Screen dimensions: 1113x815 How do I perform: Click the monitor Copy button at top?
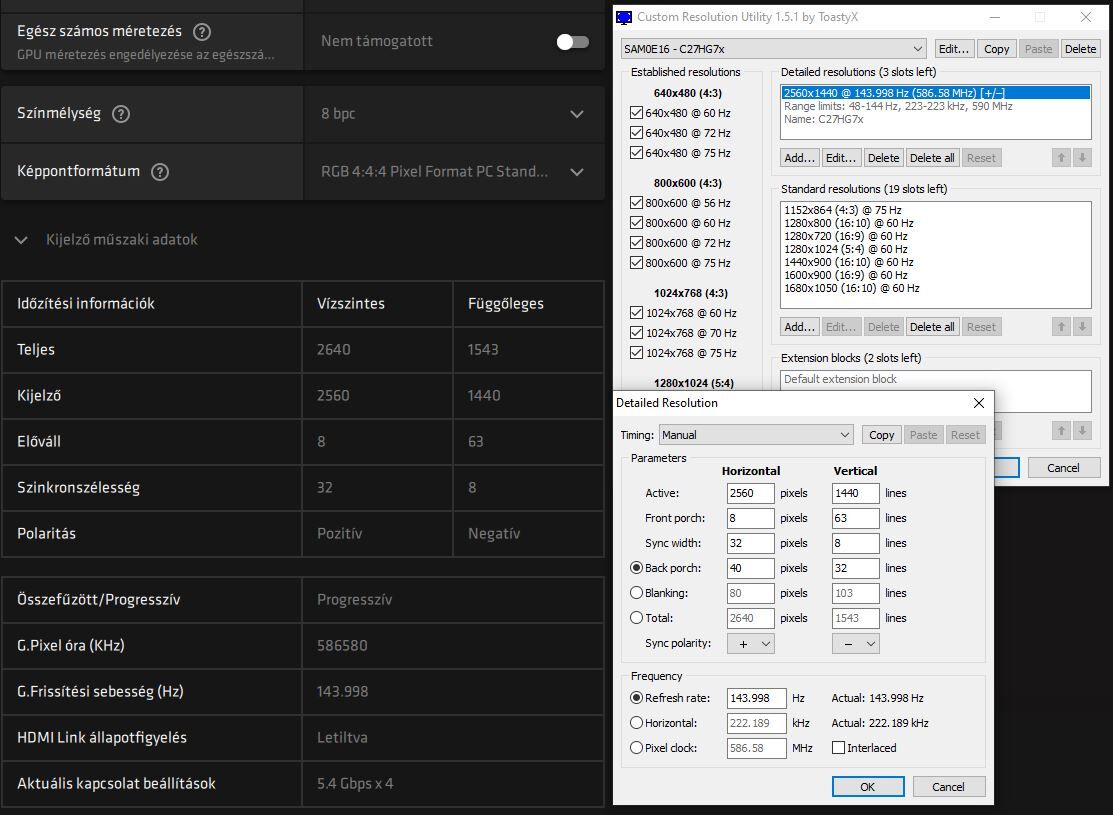coord(997,49)
